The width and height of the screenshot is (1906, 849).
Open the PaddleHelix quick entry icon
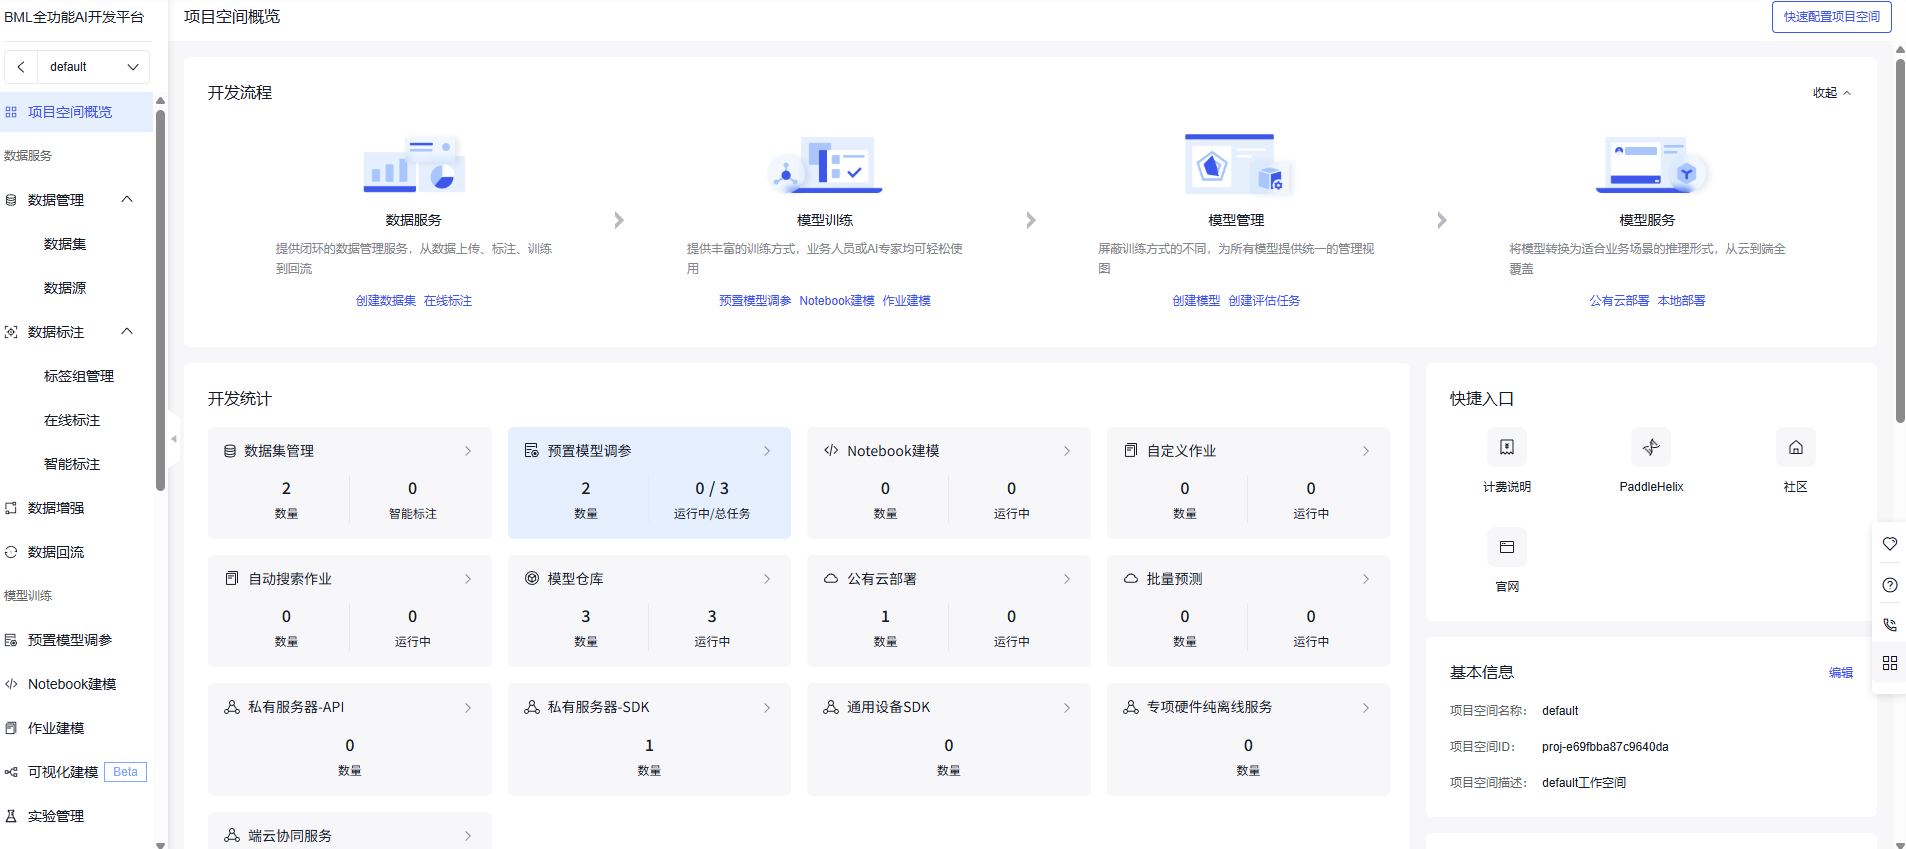tap(1651, 447)
